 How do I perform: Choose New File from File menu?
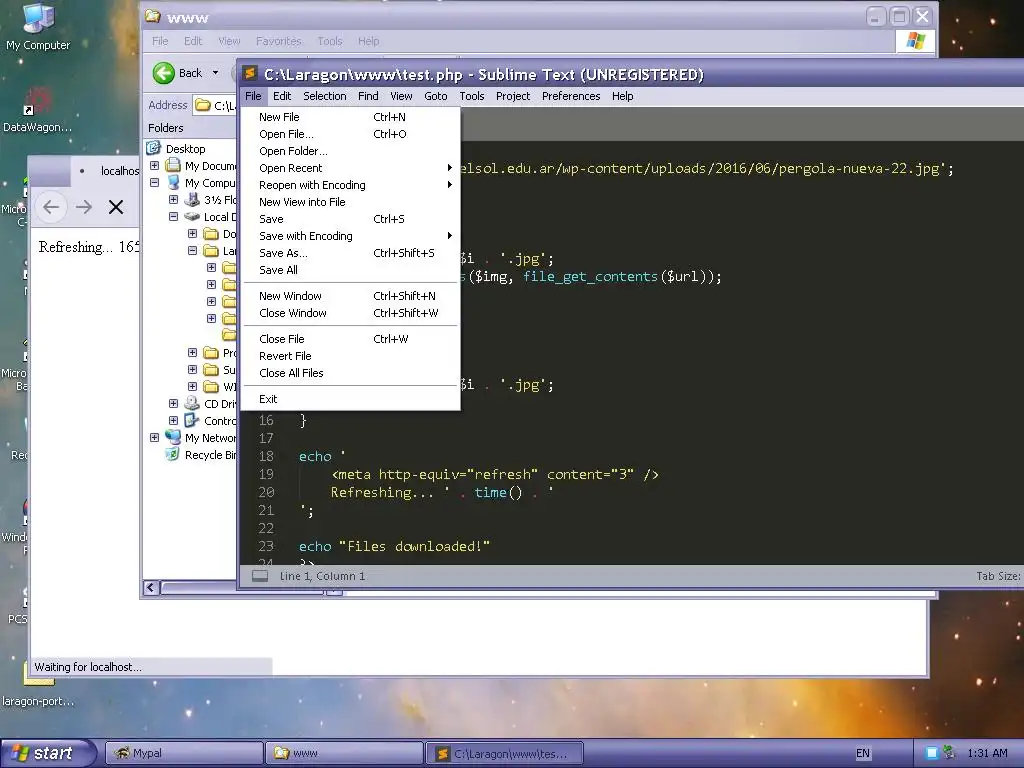pyautogui.click(x=350, y=117)
